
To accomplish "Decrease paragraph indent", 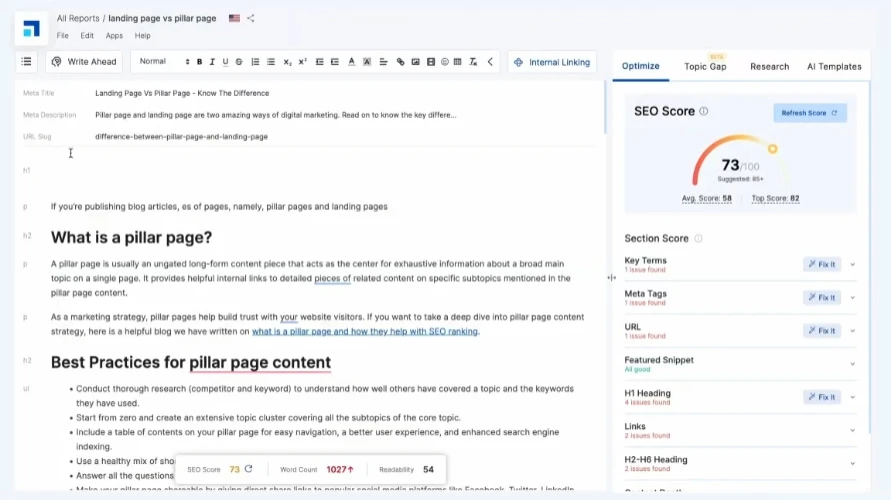I will point(319,62).
